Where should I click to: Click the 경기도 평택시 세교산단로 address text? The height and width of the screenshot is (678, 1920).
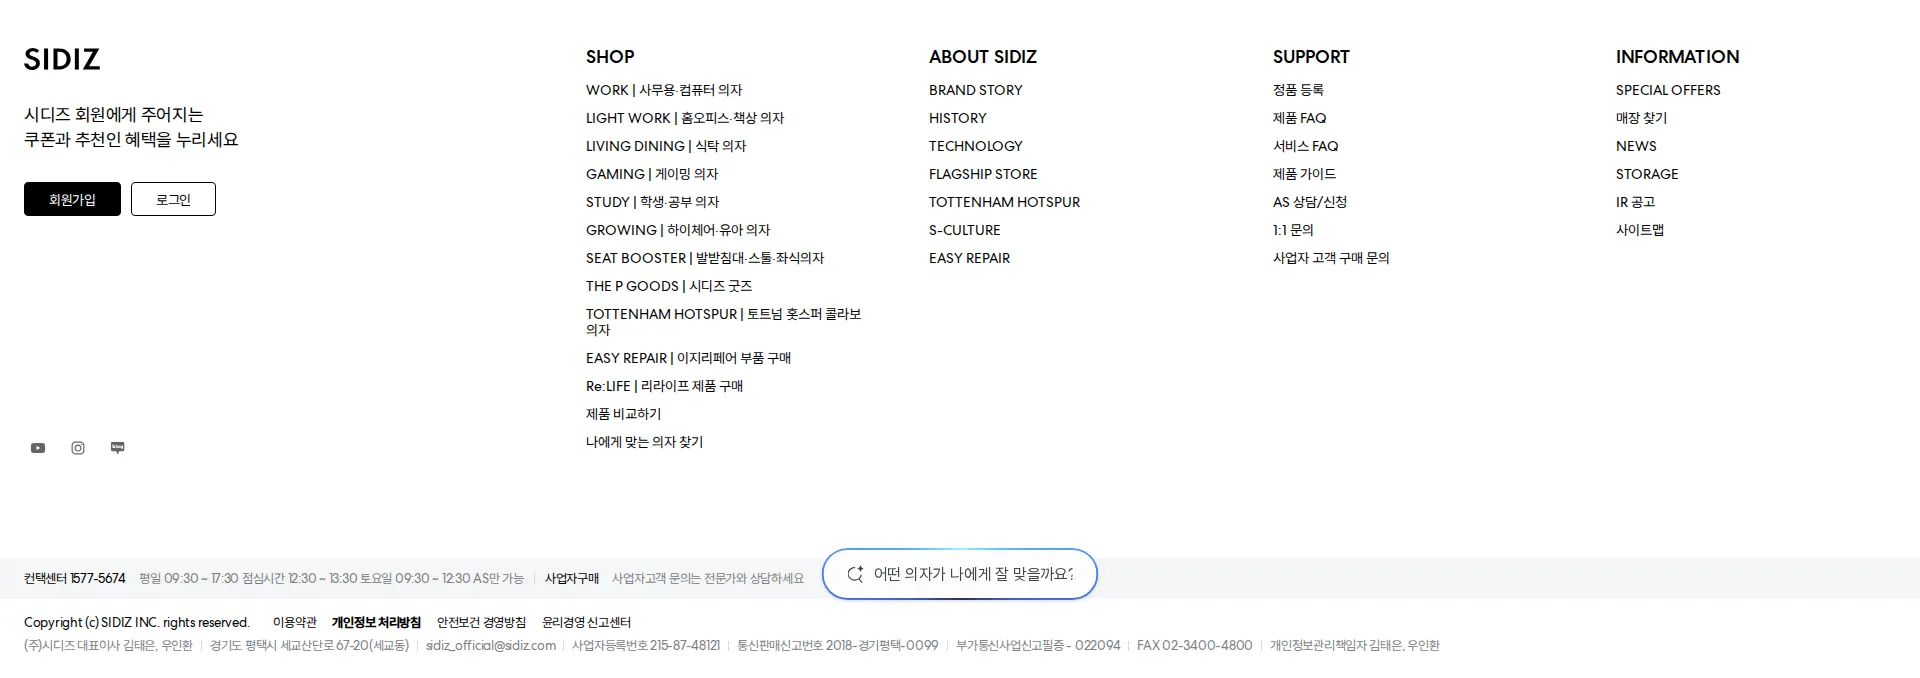(309, 646)
